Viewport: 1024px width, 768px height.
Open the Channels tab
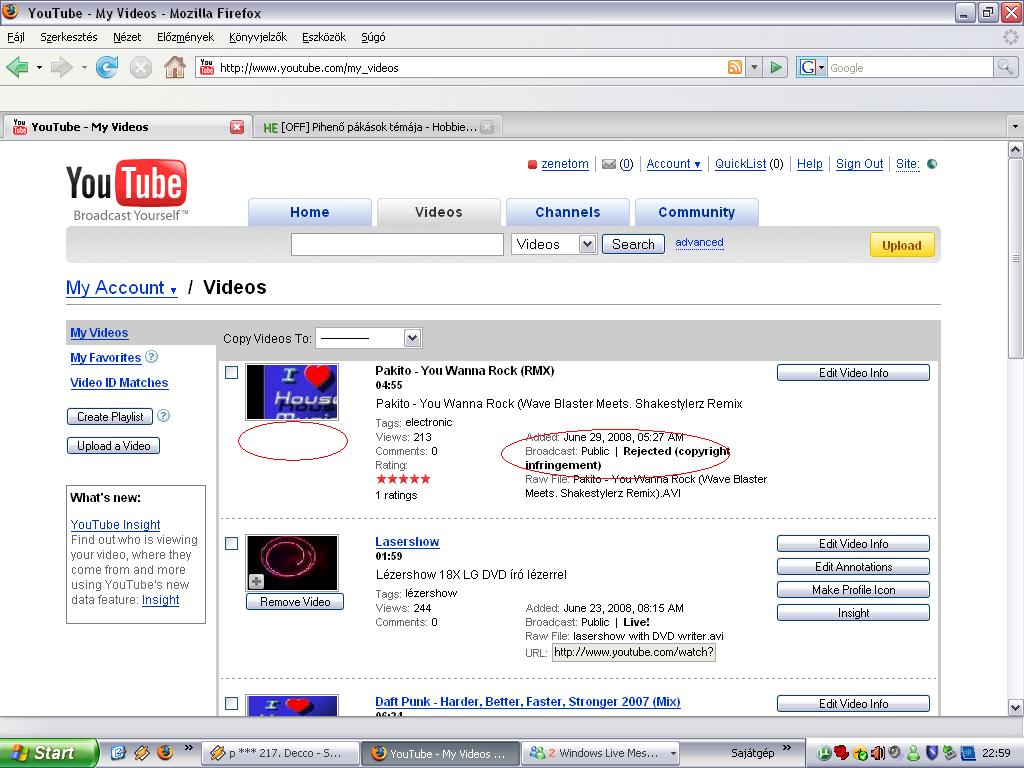pyautogui.click(x=568, y=212)
